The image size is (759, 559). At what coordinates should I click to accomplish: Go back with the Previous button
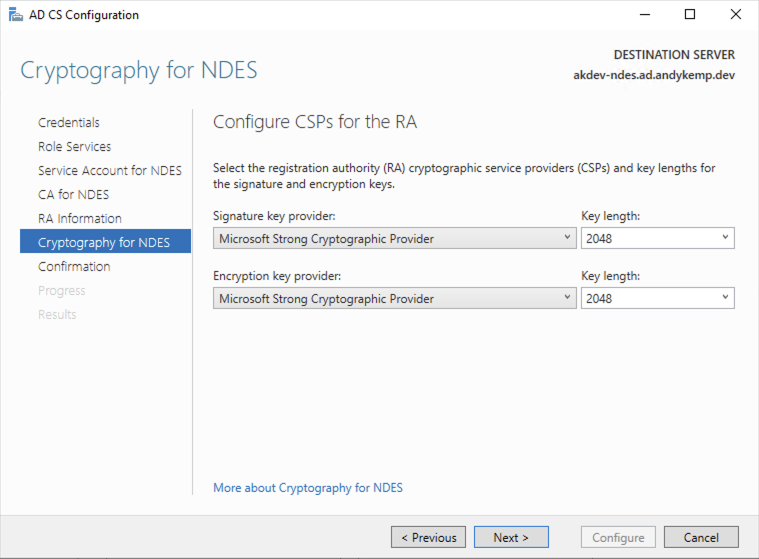point(428,537)
